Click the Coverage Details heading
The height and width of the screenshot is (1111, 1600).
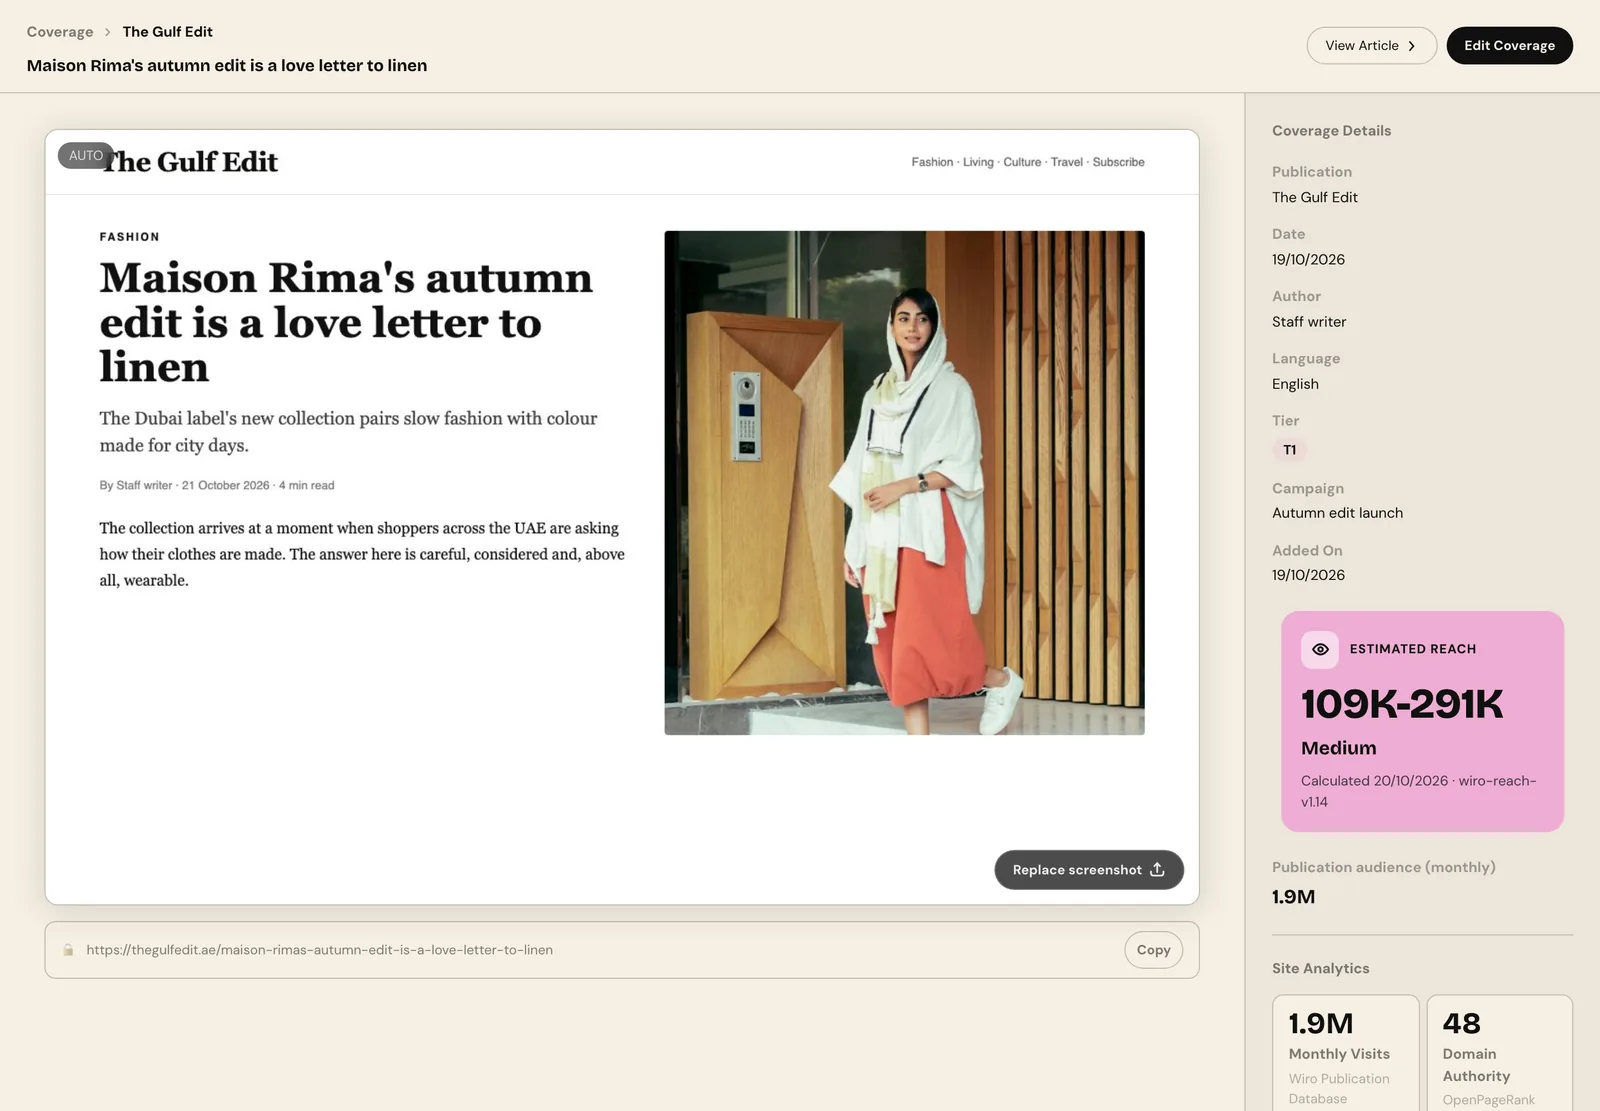[1331, 131]
